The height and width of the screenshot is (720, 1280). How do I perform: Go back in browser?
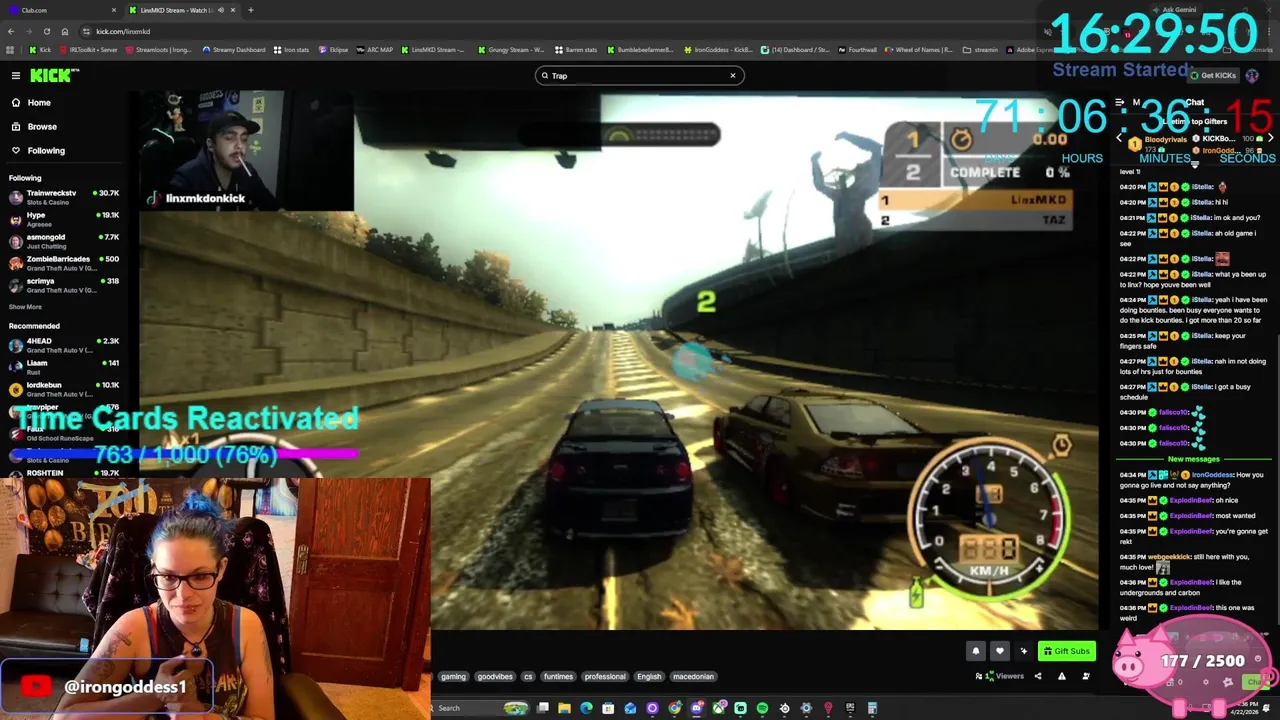click(x=11, y=31)
